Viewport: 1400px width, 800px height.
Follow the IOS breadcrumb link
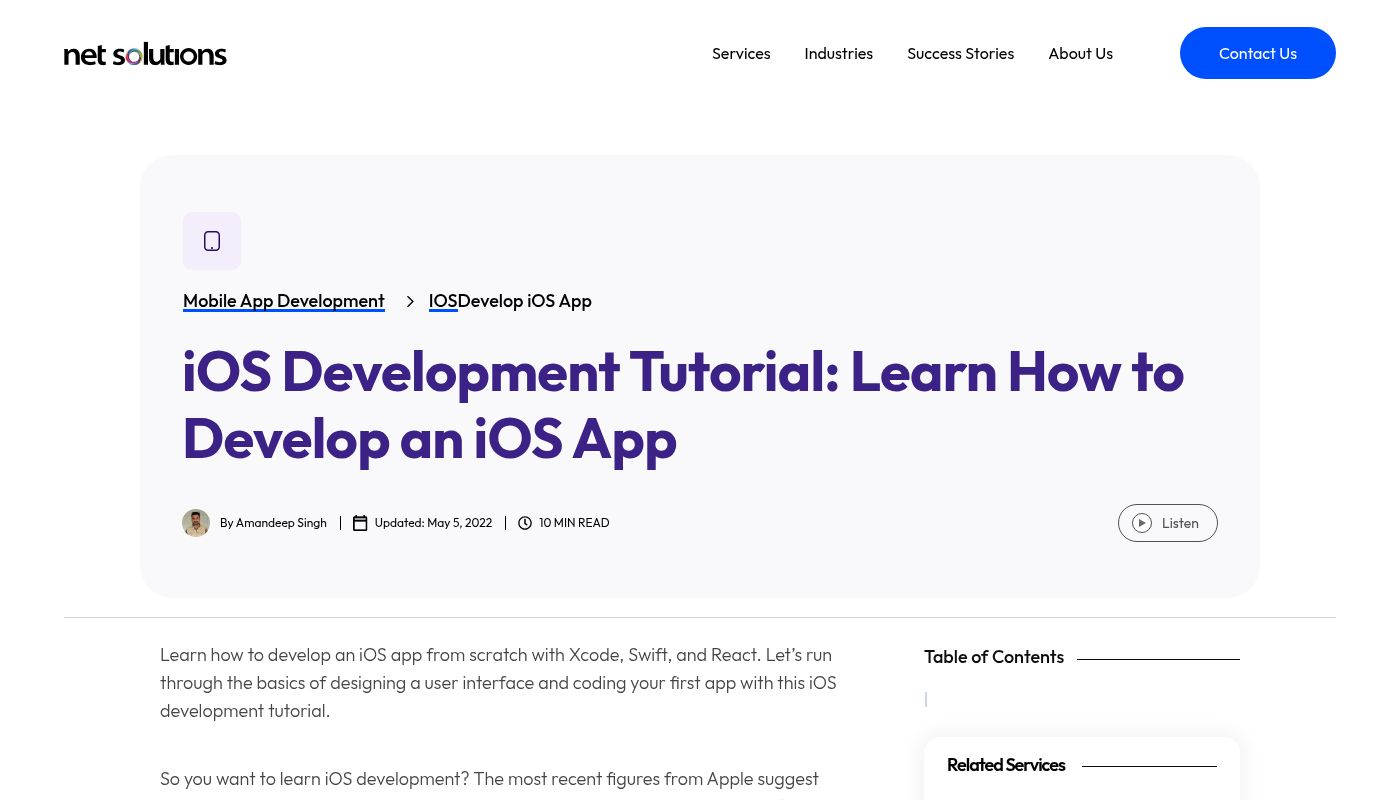coord(443,301)
